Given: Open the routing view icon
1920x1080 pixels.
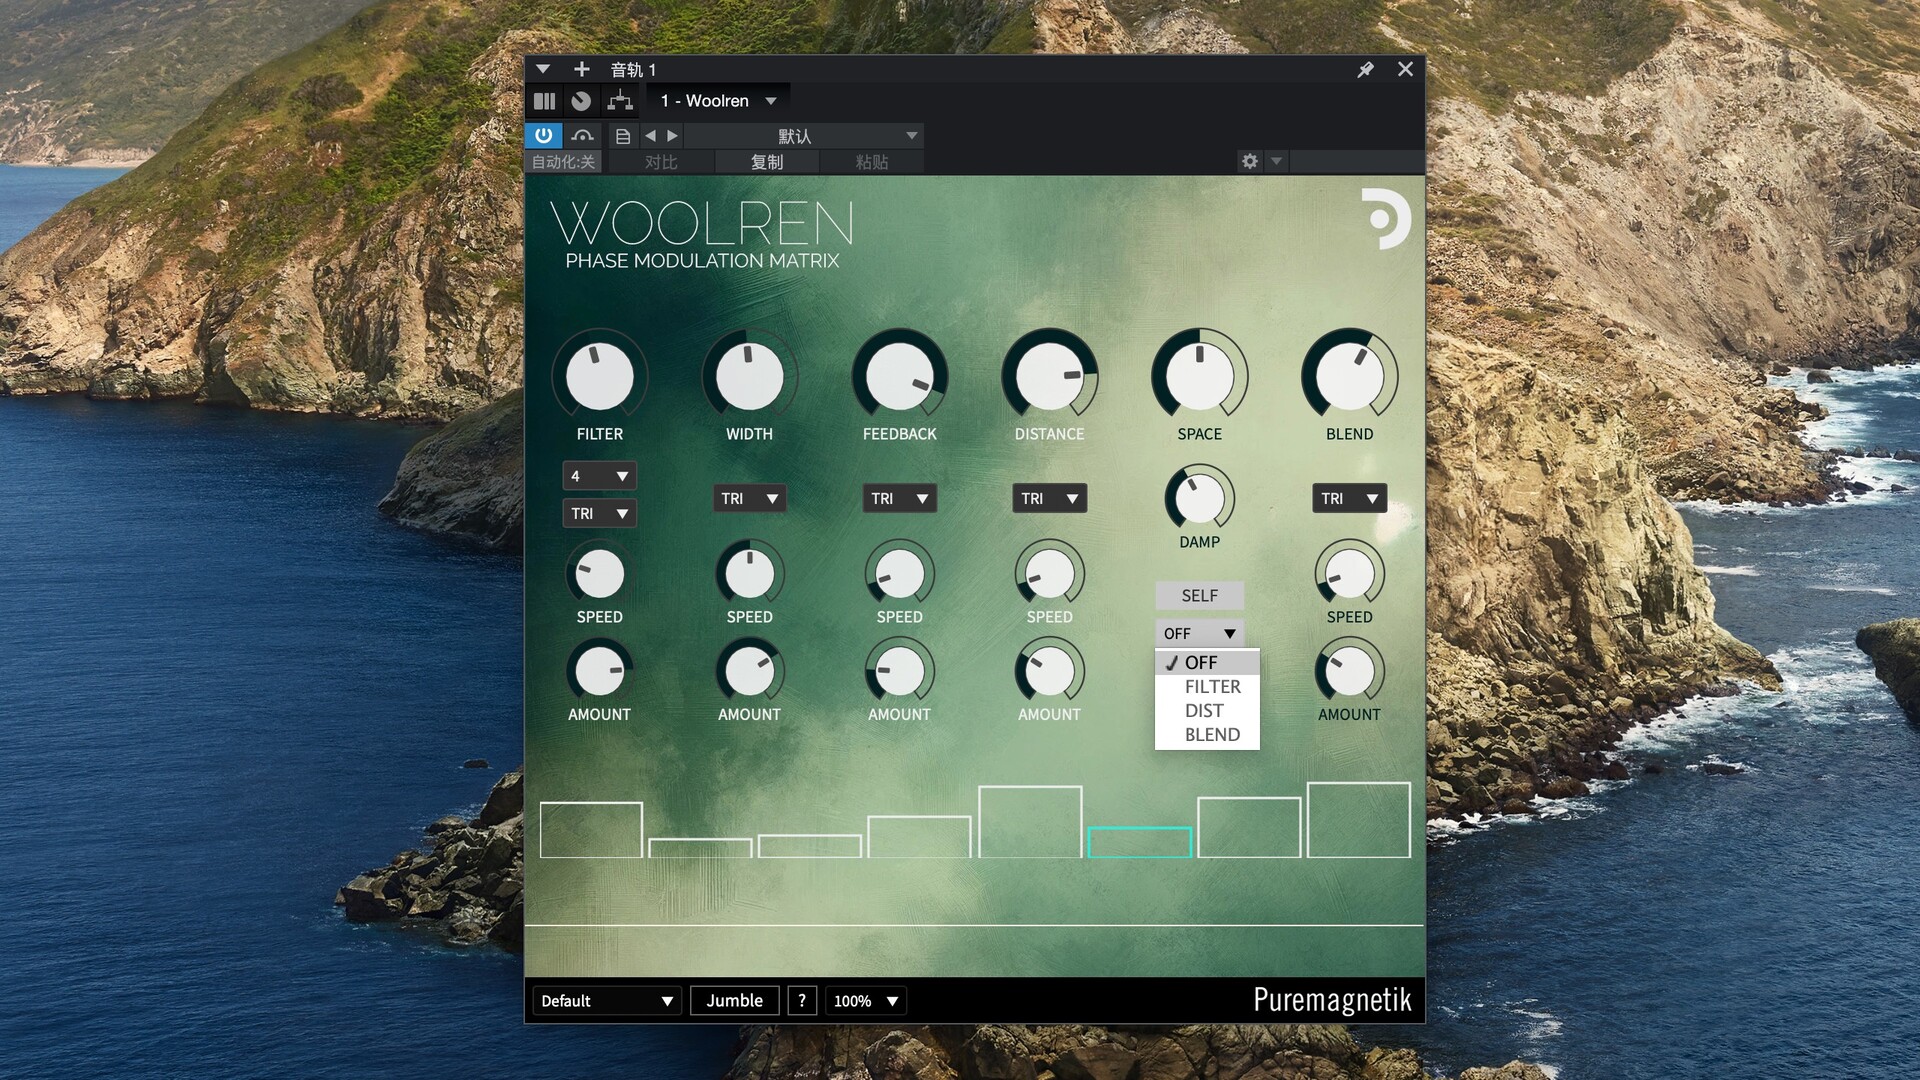Looking at the screenshot, I should 620,101.
